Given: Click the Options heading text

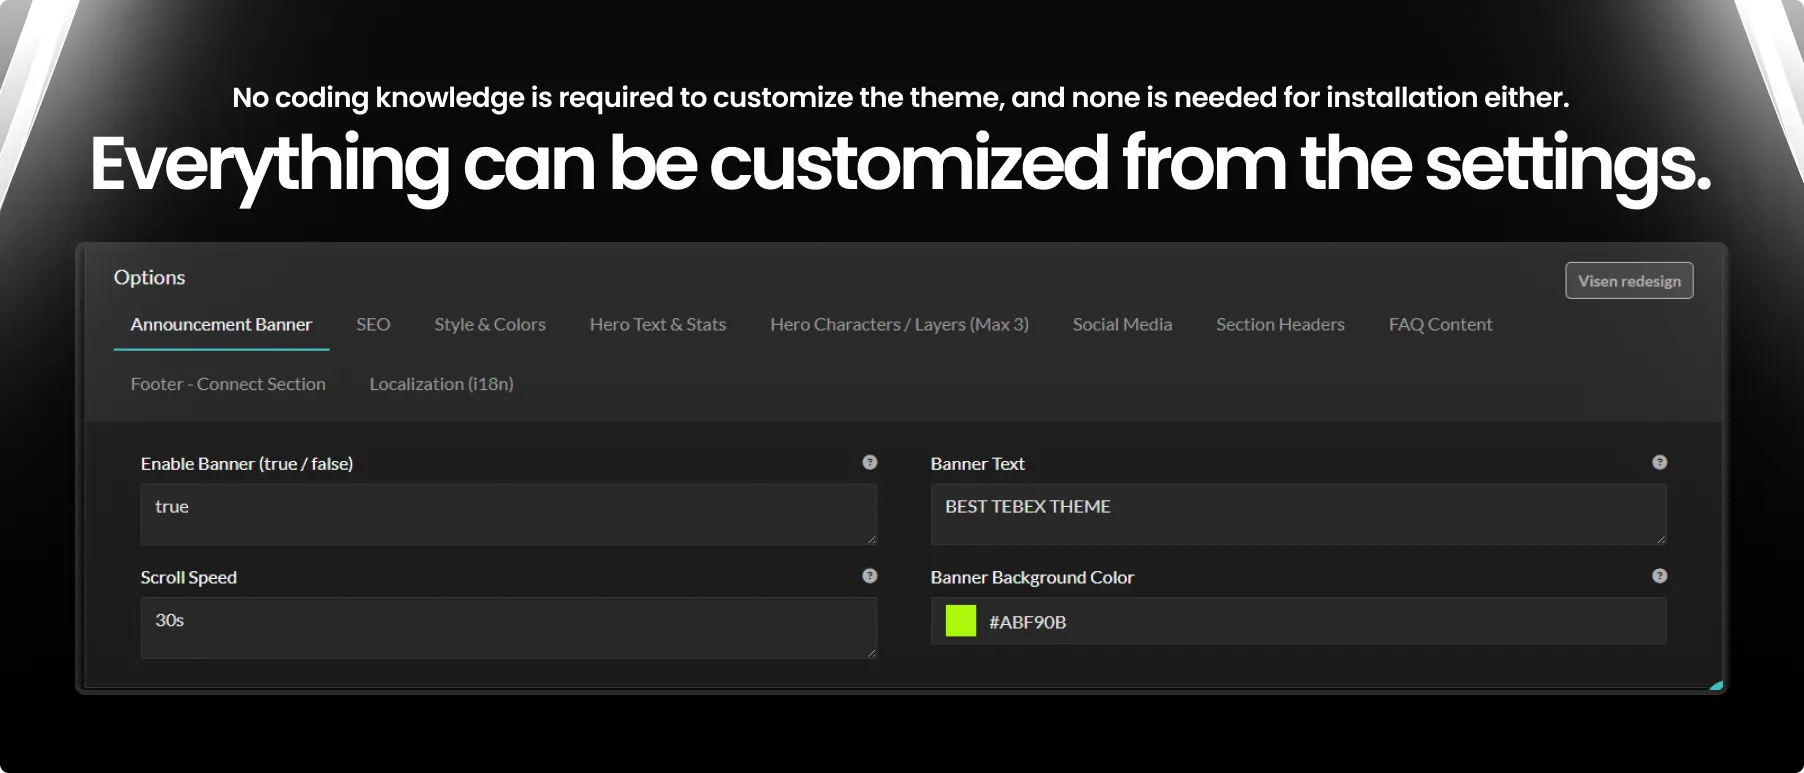Looking at the screenshot, I should tap(149, 278).
